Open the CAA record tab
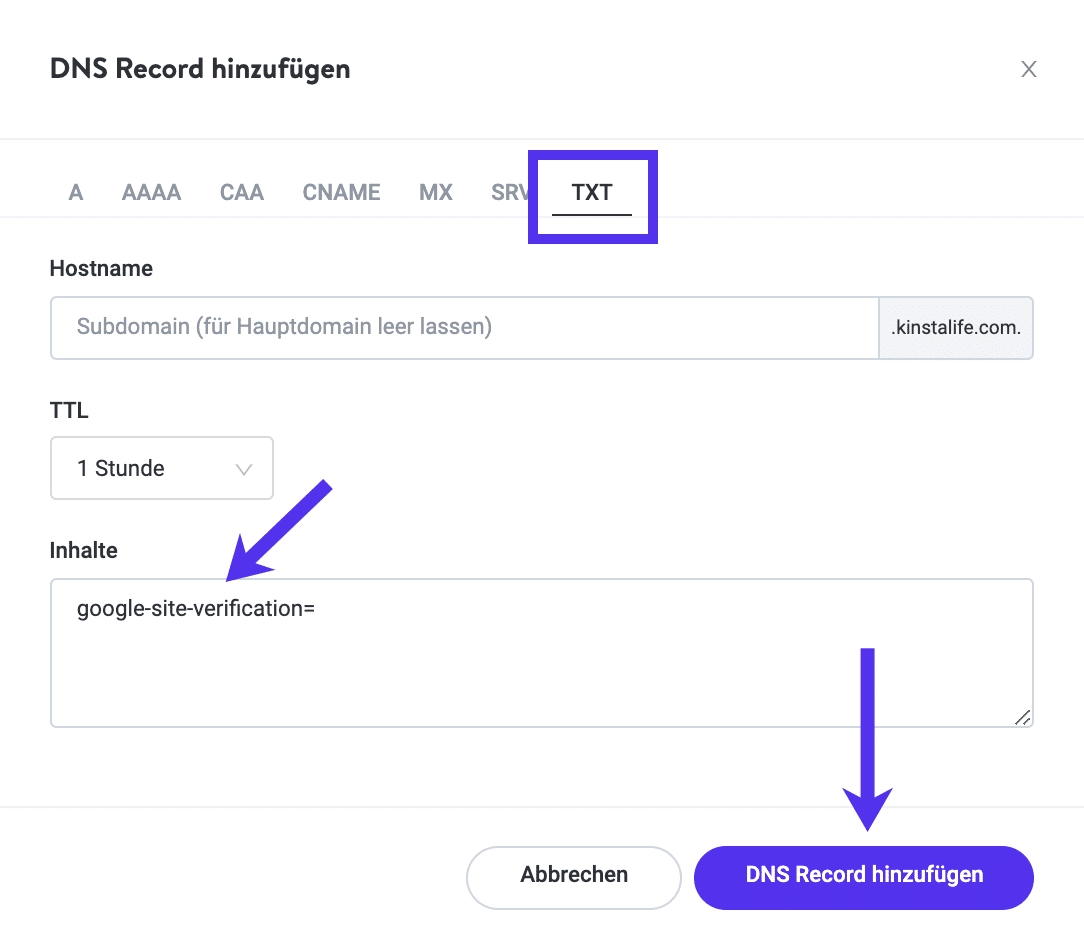 242,192
